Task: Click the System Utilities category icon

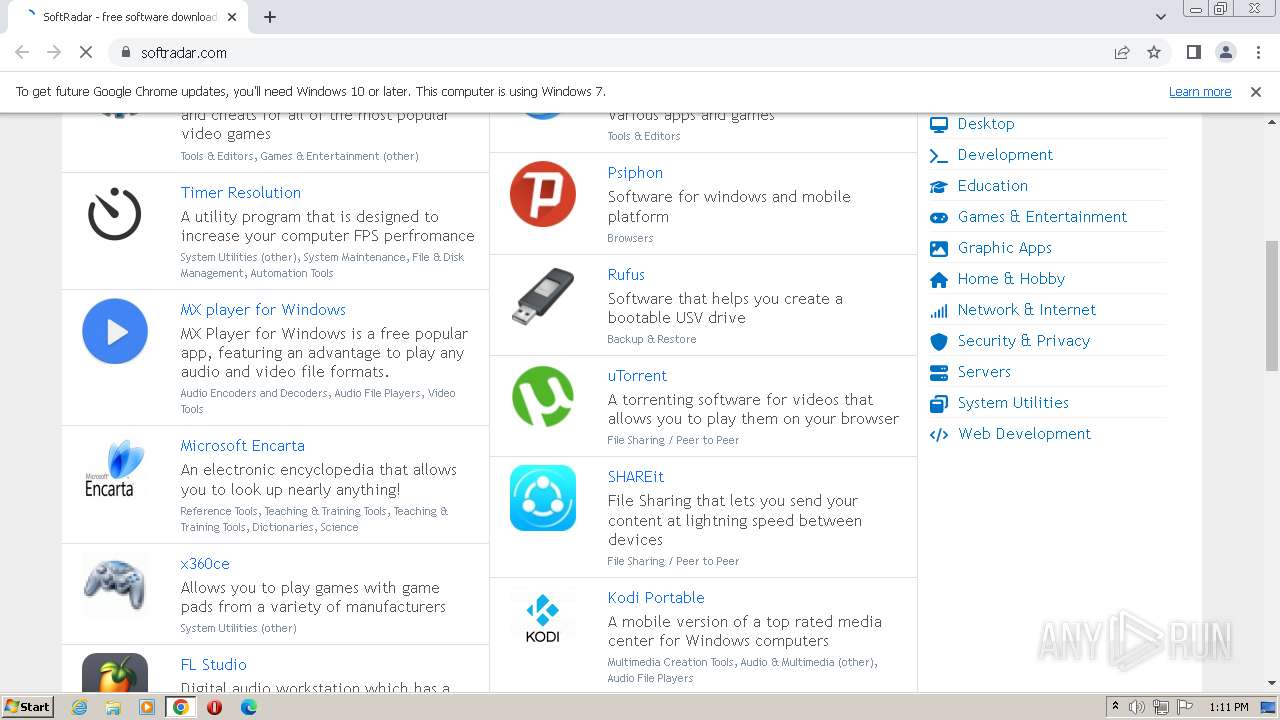Action: (x=938, y=403)
